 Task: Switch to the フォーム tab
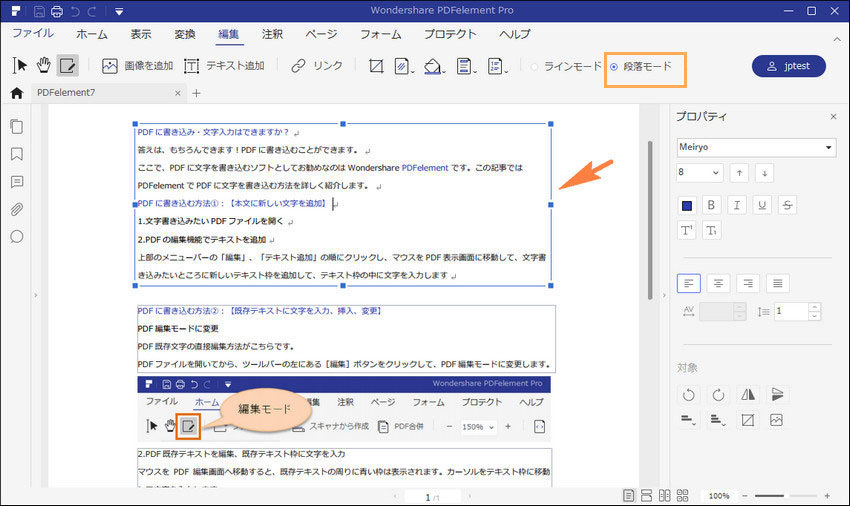[381, 34]
